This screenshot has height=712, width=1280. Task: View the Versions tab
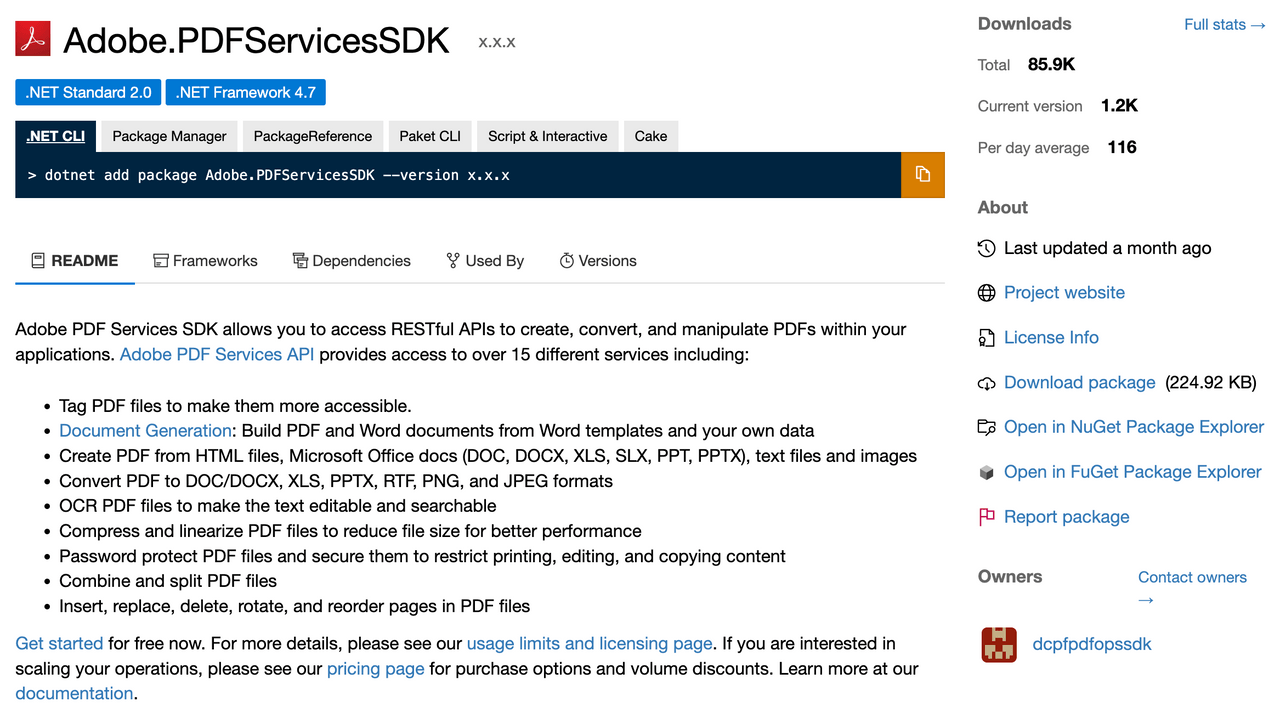click(598, 261)
